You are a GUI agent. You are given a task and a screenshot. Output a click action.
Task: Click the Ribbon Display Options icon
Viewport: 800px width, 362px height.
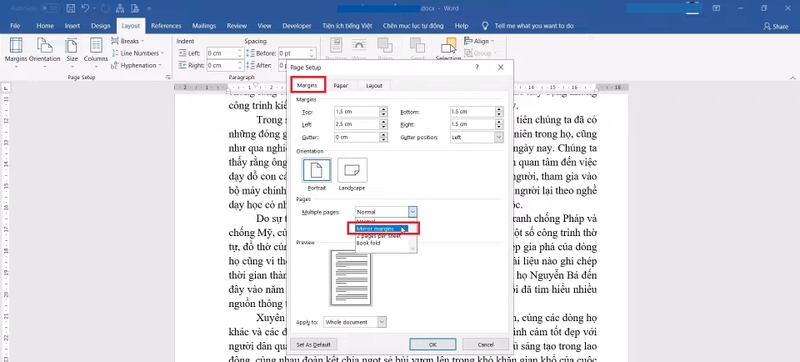(716, 8)
